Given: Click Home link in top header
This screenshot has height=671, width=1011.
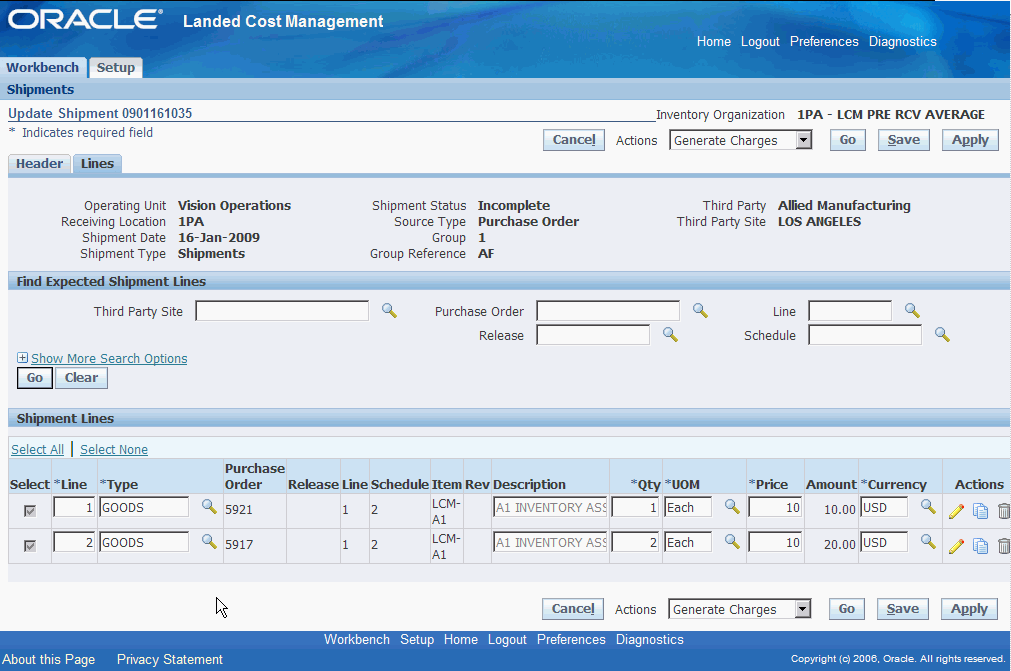Looking at the screenshot, I should click(x=714, y=41).
